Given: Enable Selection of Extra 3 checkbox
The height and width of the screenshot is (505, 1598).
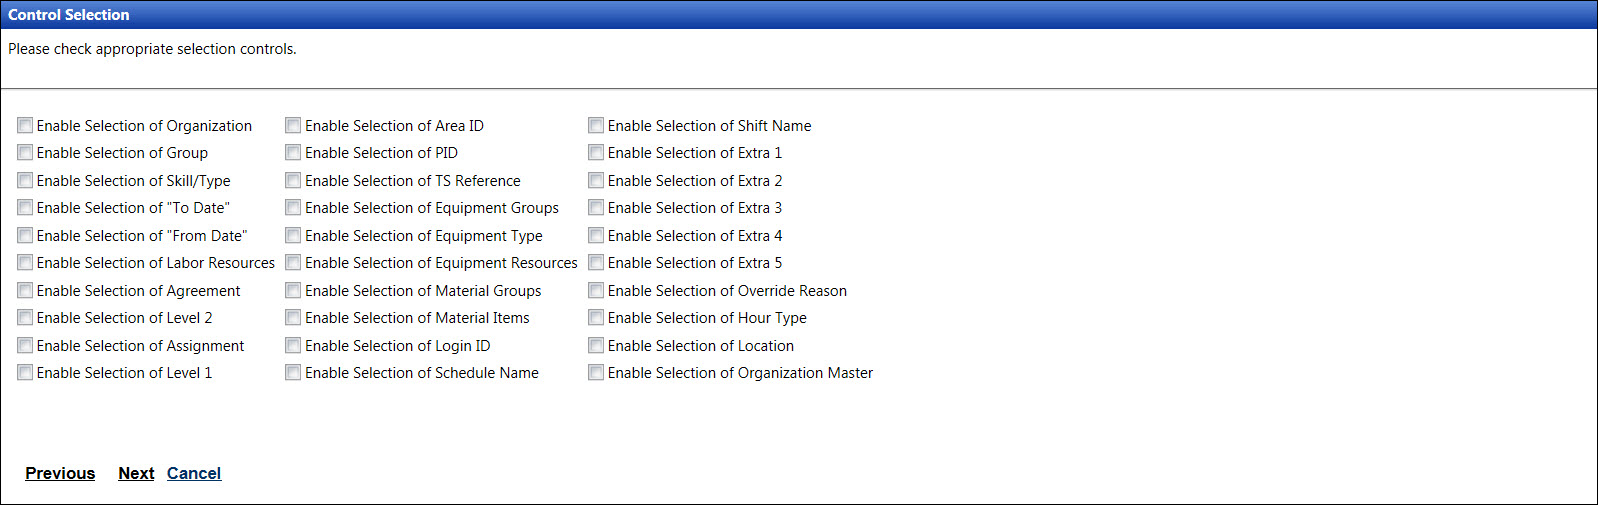Looking at the screenshot, I should [x=596, y=208].
